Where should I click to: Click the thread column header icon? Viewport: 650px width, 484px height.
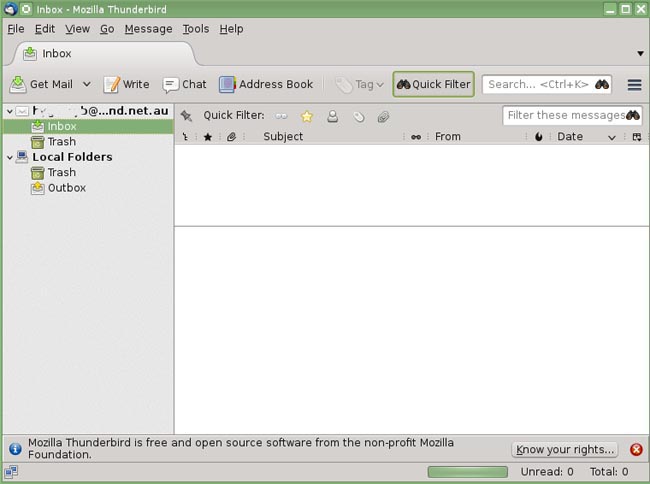coord(185,137)
